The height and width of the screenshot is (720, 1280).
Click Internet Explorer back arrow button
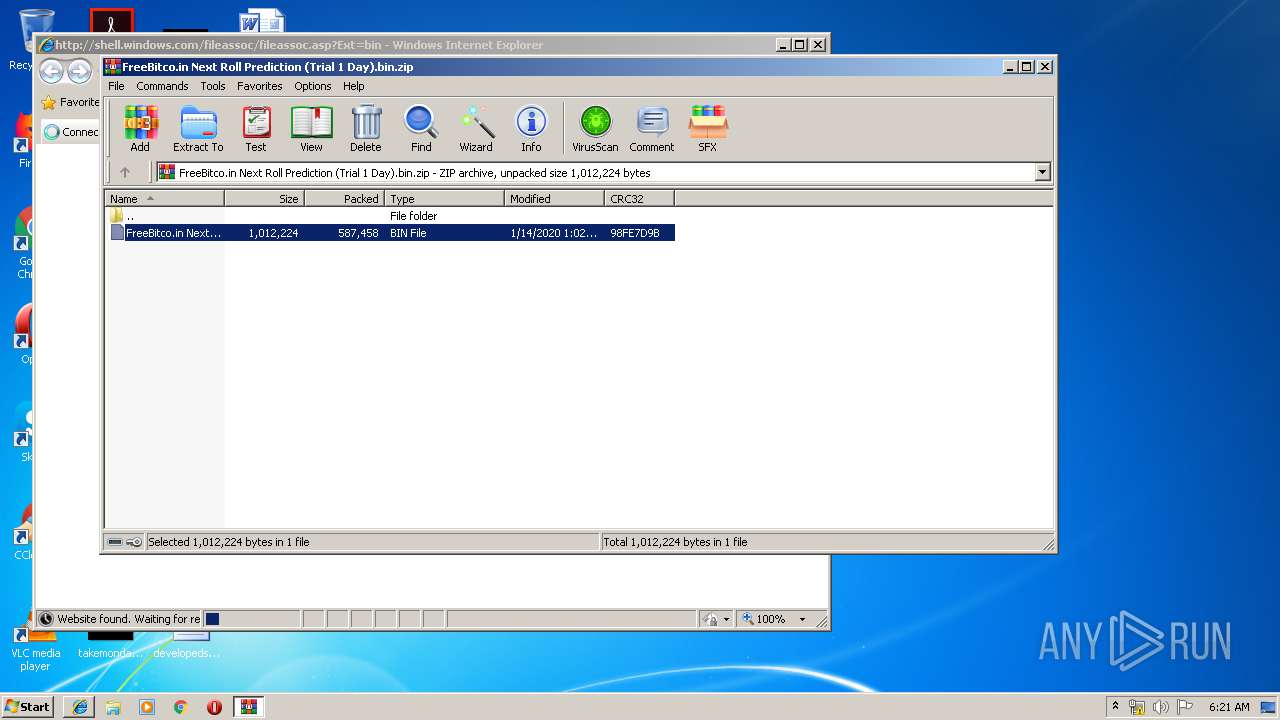(51, 71)
